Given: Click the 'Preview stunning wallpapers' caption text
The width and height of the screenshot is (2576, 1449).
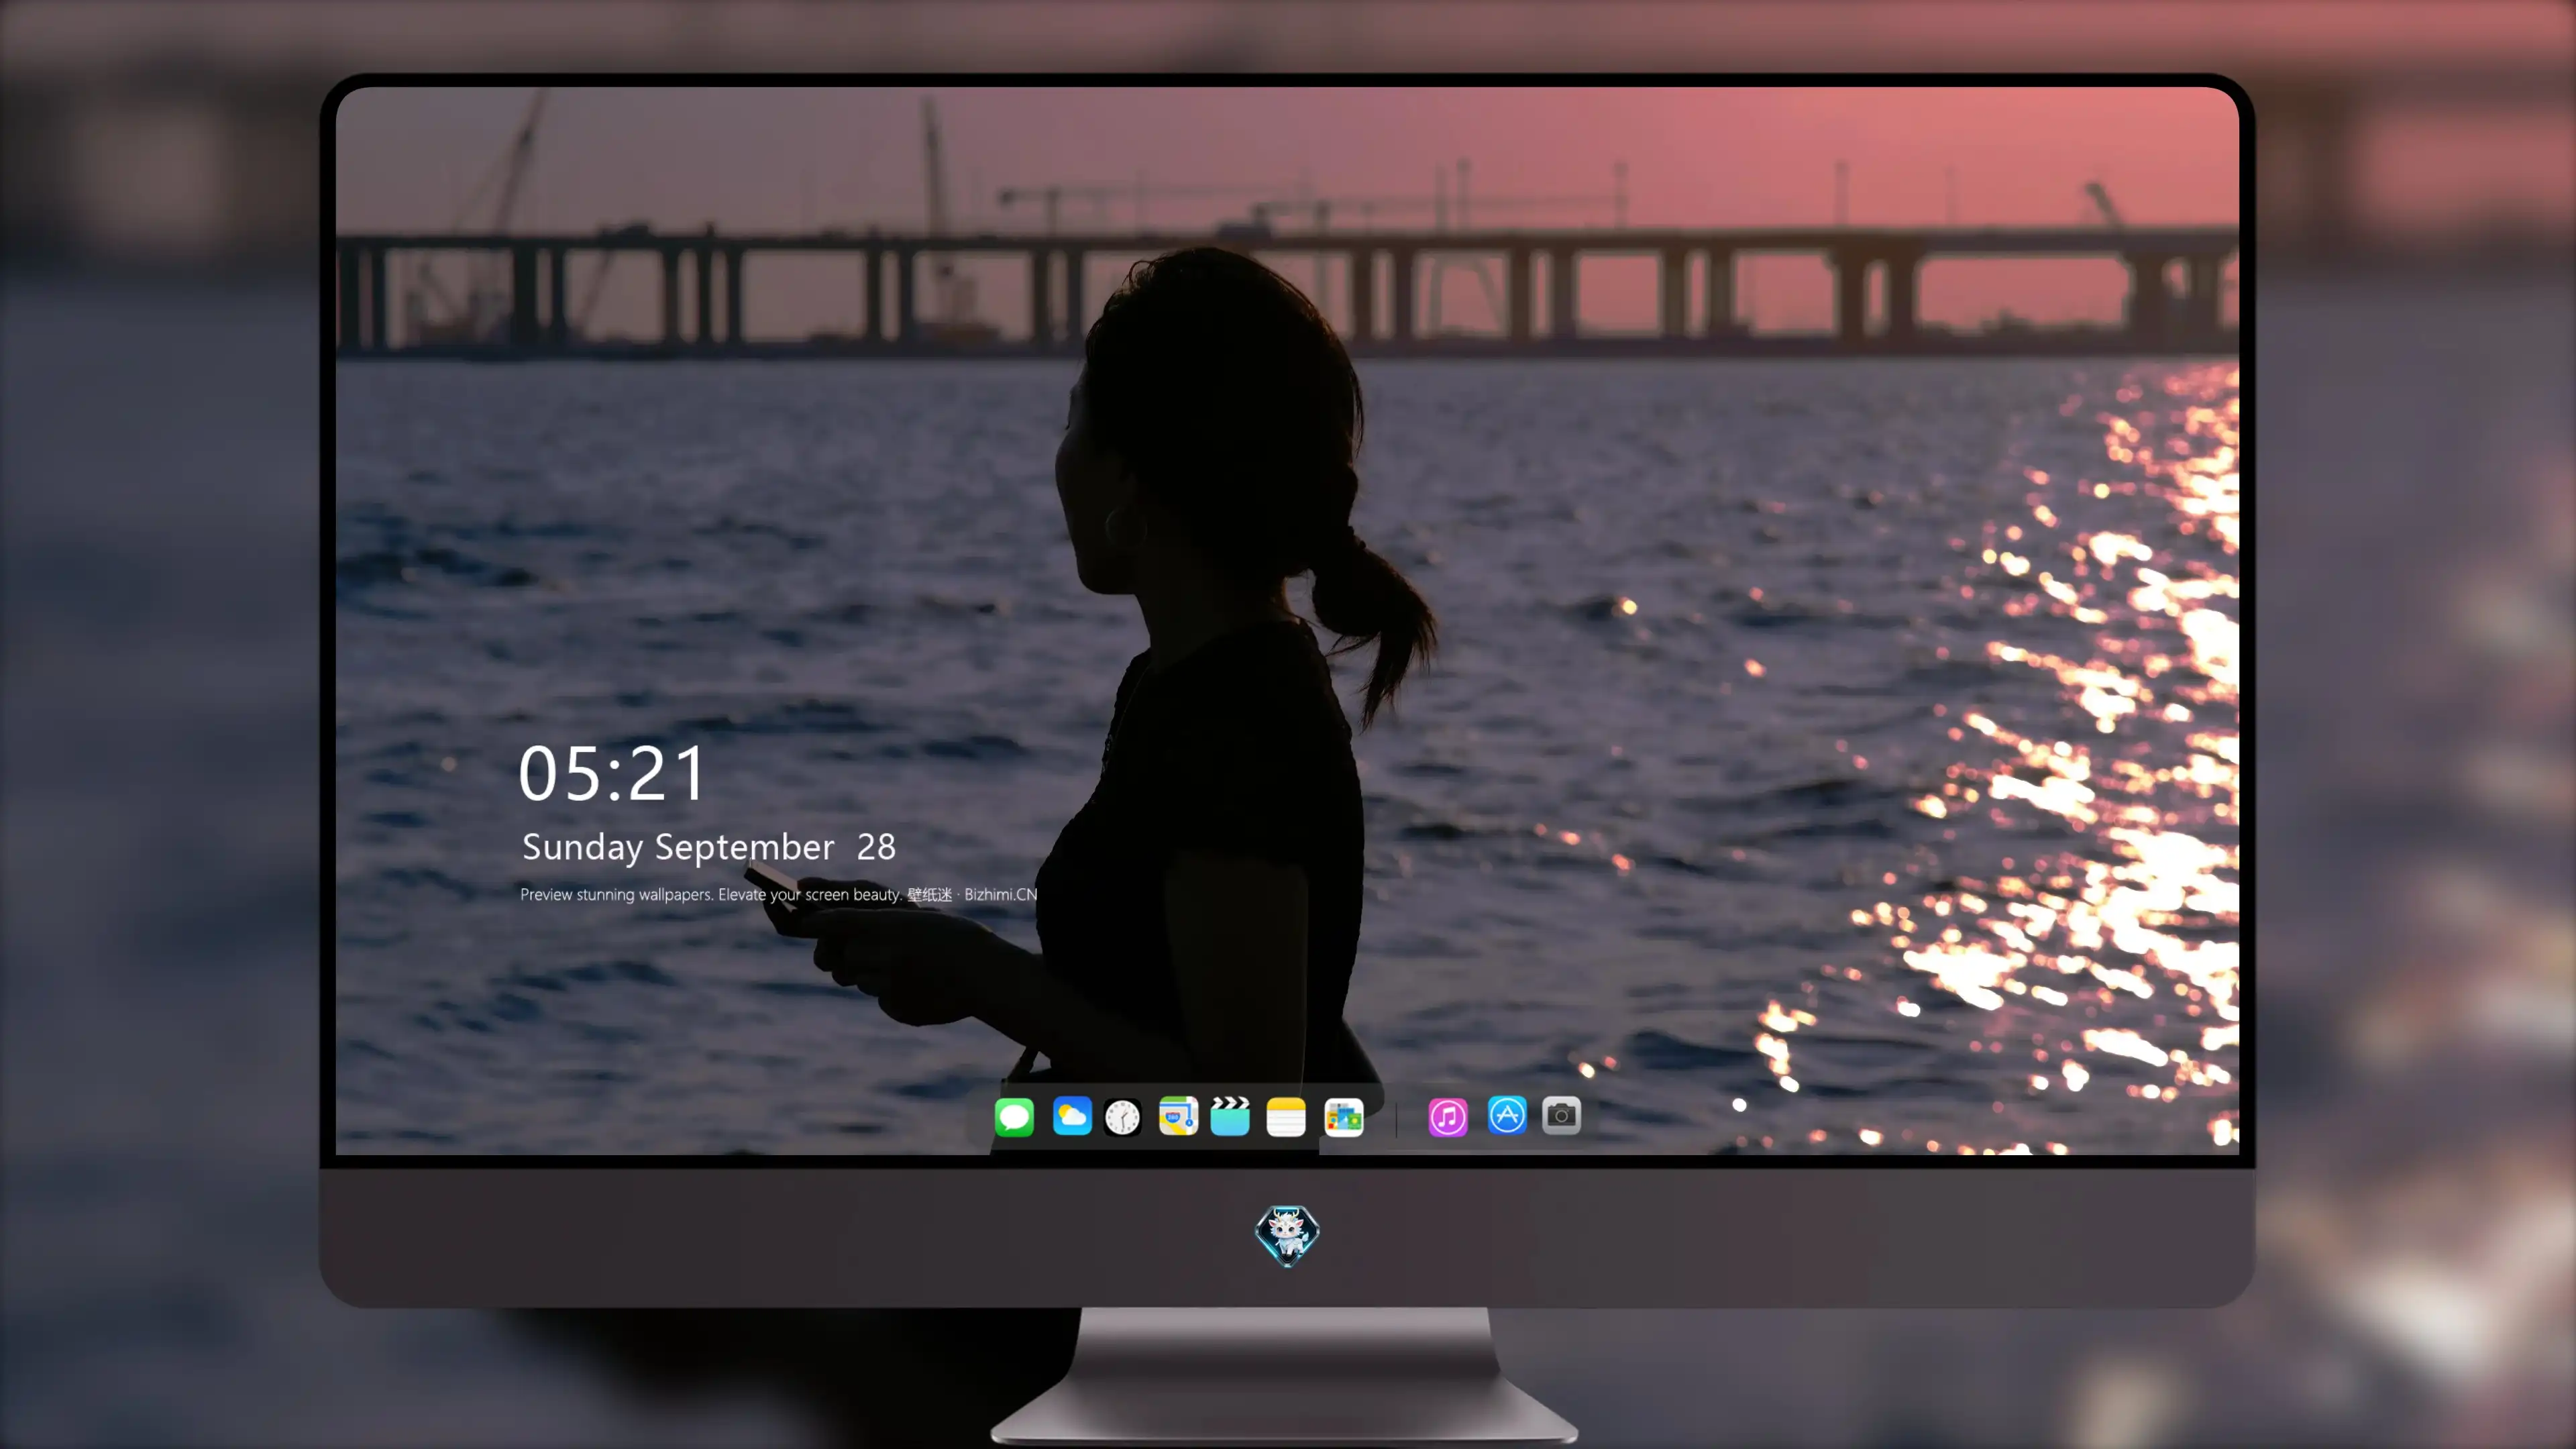Looking at the screenshot, I should click(778, 894).
